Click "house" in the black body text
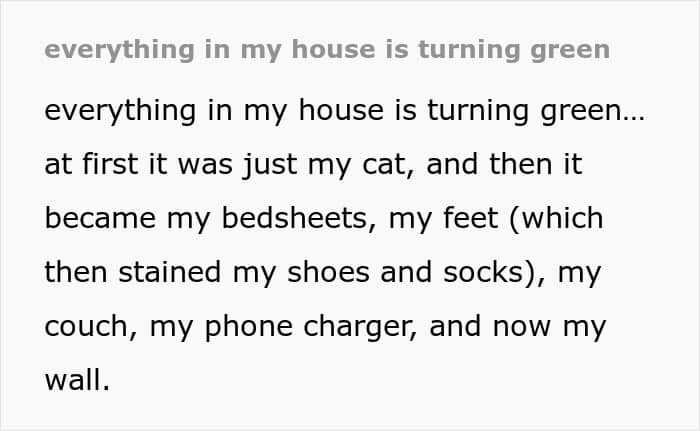 (x=341, y=110)
